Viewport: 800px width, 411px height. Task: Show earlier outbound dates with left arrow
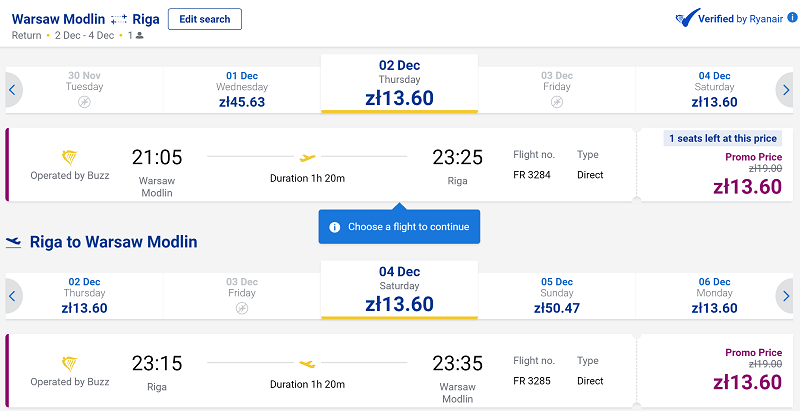[x=13, y=90]
